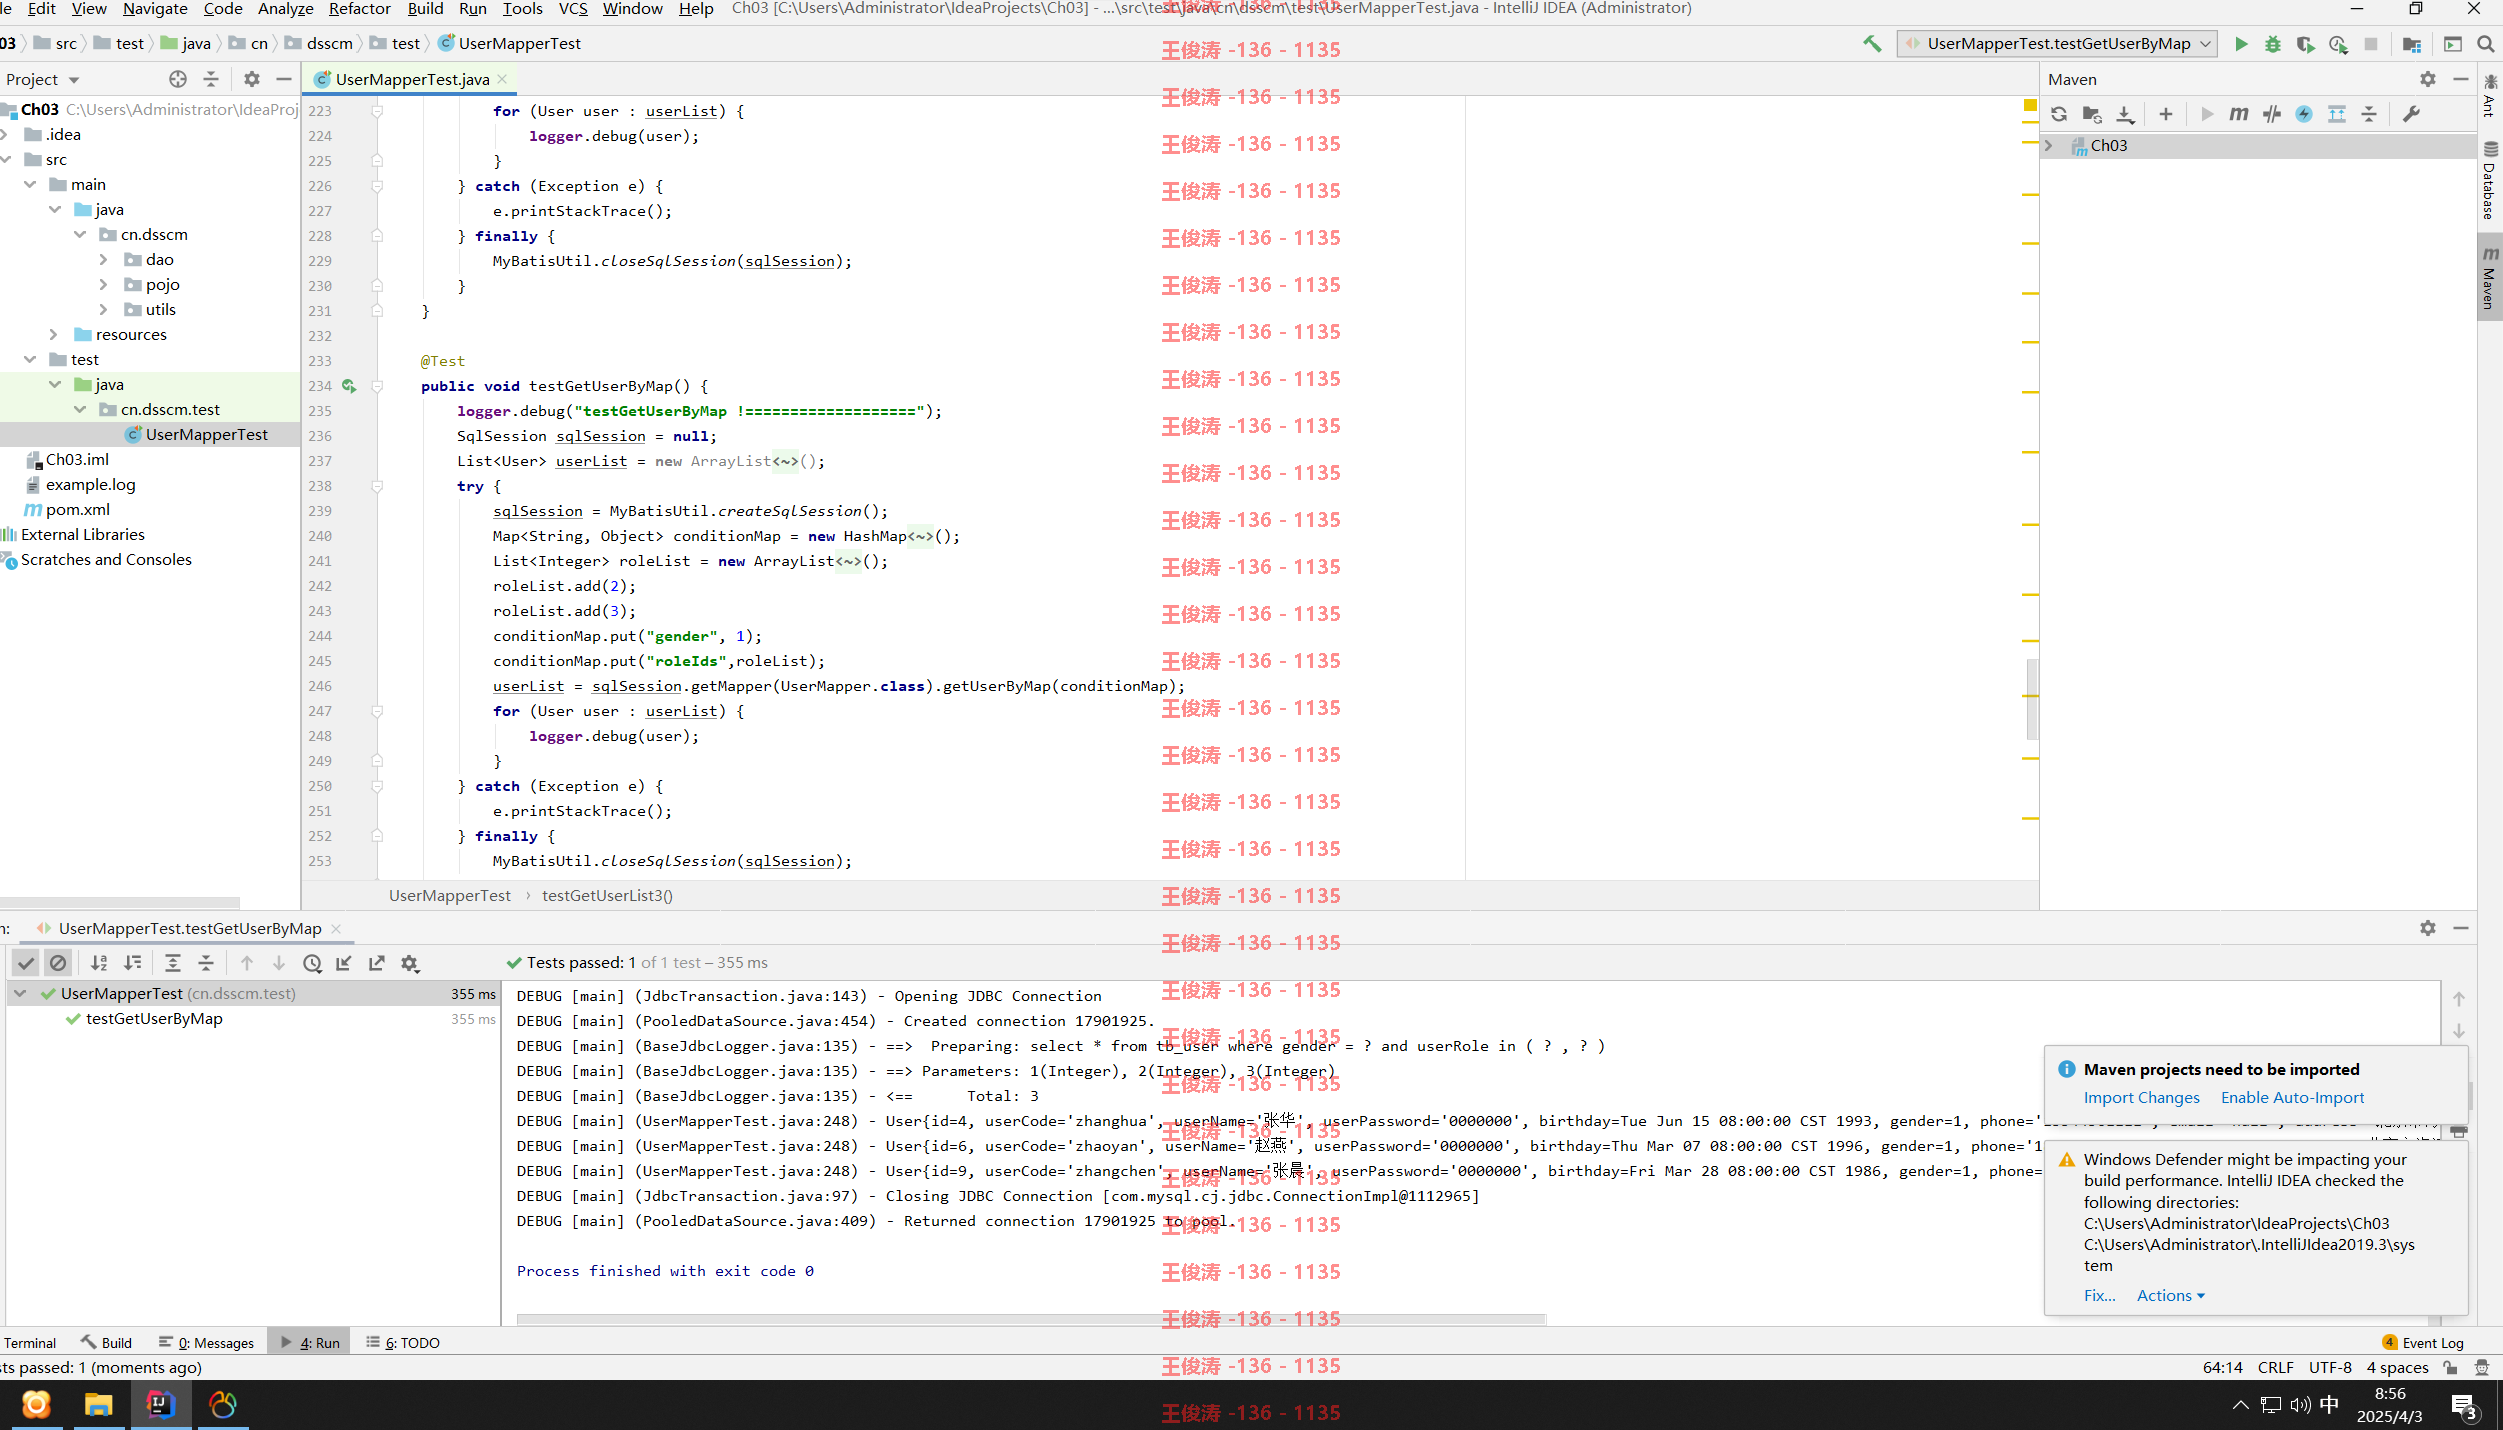The image size is (2503, 1430).
Task: Toggle Show Ignored tests button
Action: (x=58, y=963)
